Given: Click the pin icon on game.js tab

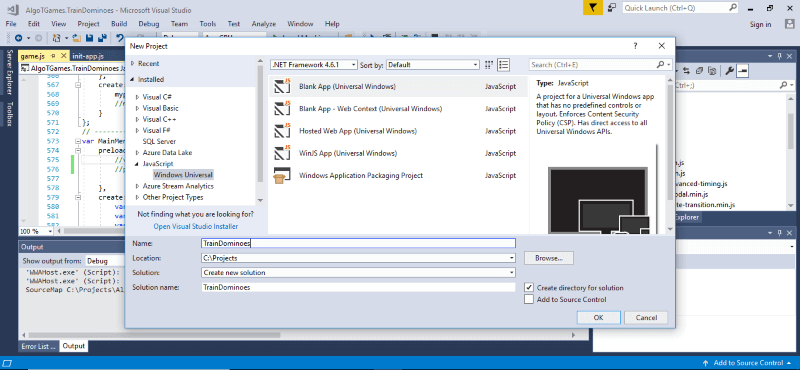Looking at the screenshot, I should click(x=53, y=56).
